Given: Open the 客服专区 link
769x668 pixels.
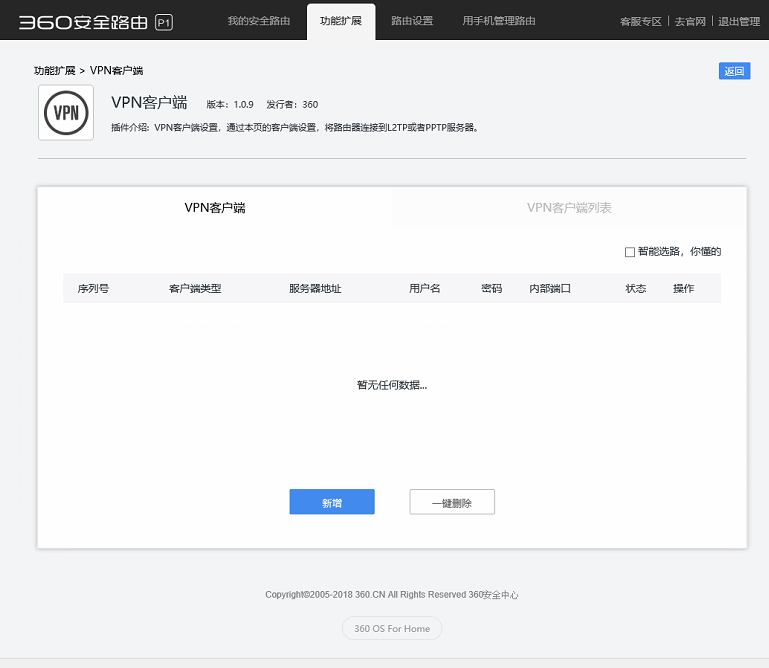Looking at the screenshot, I should 641,22.
